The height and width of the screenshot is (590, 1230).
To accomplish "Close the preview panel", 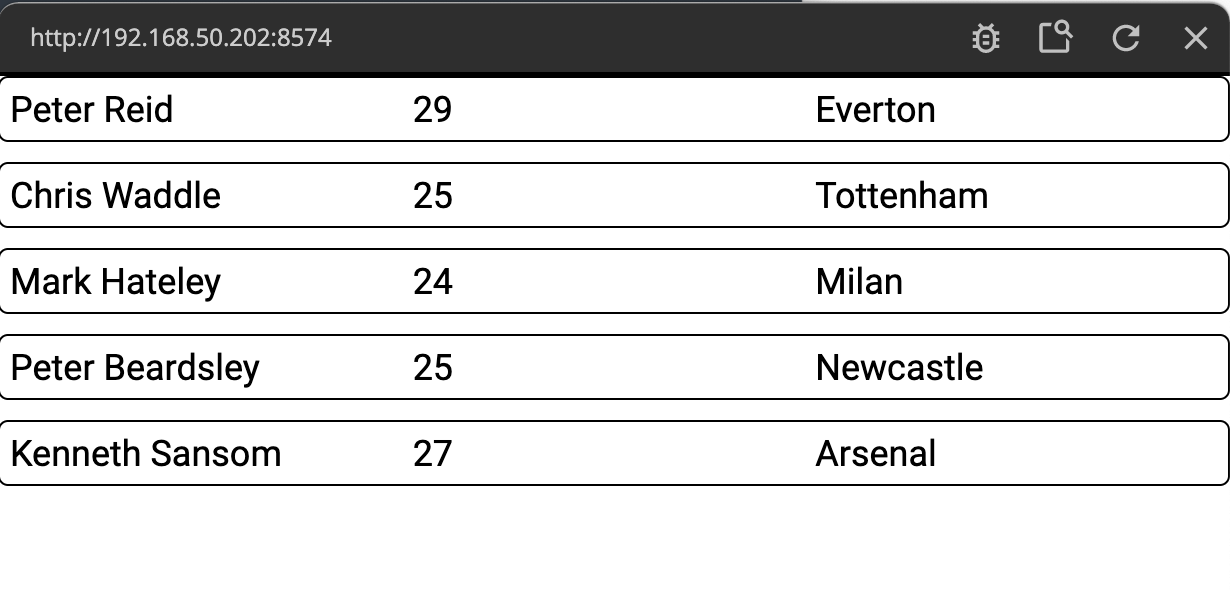I will tap(1195, 38).
